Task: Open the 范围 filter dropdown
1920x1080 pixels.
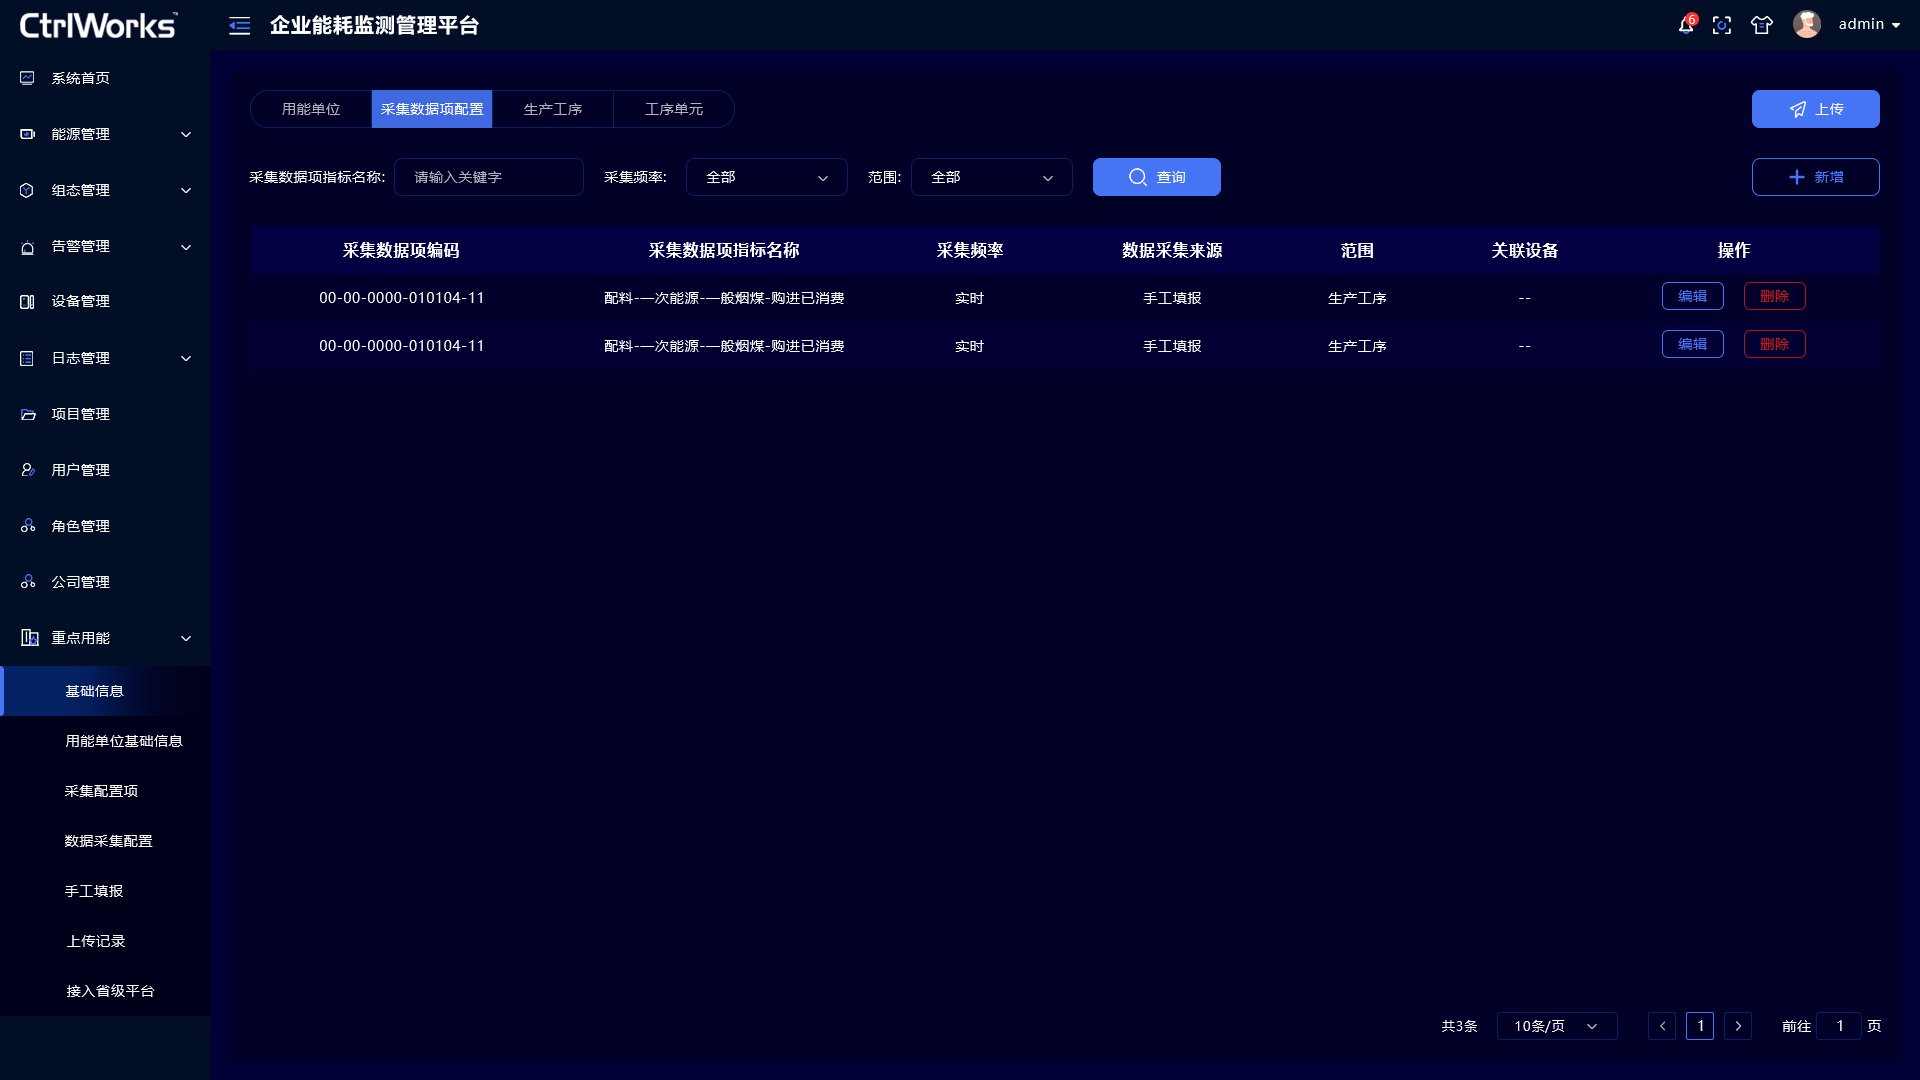Action: click(x=991, y=177)
